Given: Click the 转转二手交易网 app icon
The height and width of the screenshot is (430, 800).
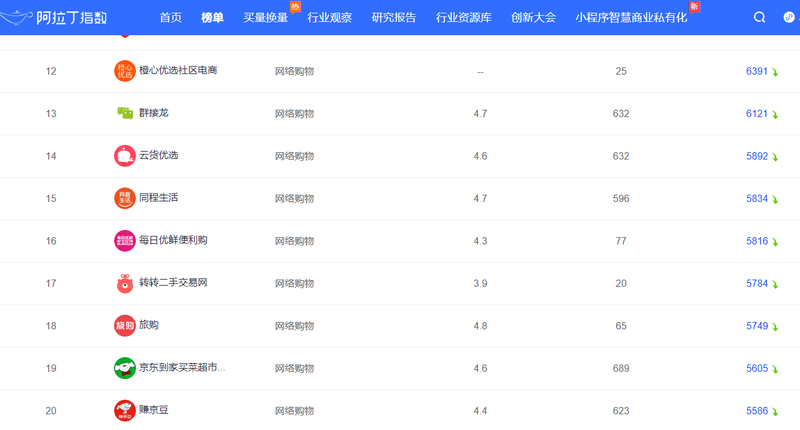Looking at the screenshot, I should click(124, 283).
